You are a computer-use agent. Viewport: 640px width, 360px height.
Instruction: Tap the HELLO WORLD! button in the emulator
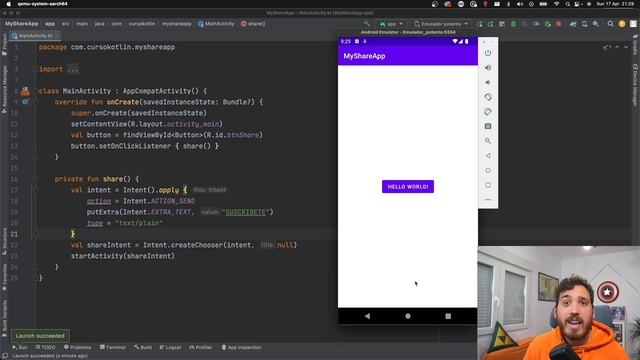[408, 187]
